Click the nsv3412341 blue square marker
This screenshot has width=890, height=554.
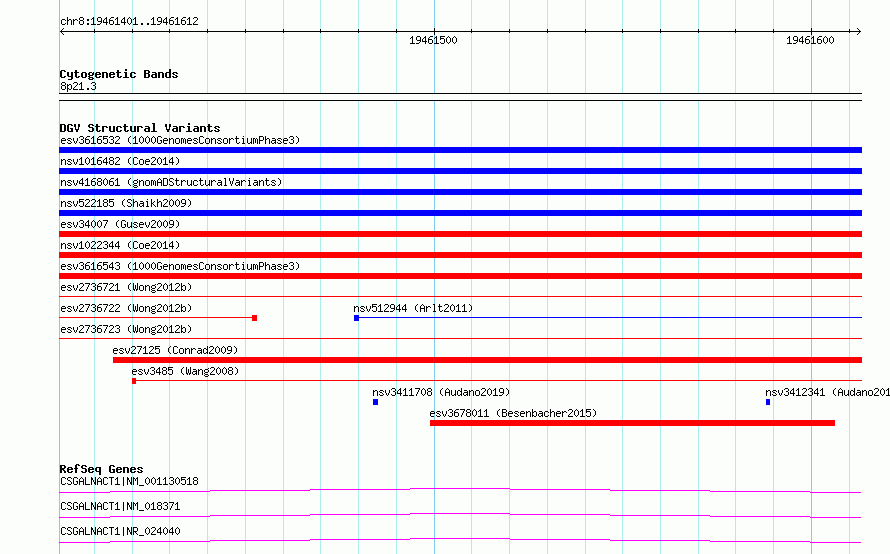coord(768,402)
